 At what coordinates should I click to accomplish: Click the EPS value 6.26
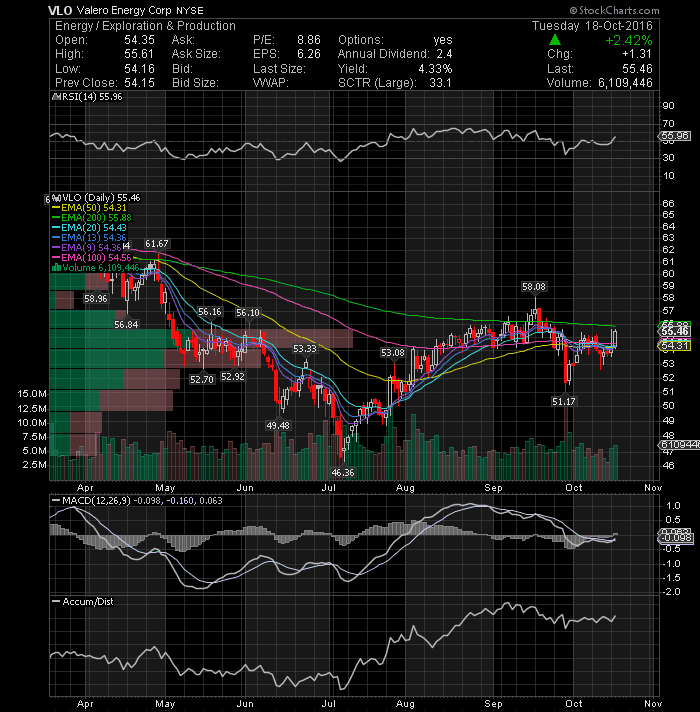pyautogui.click(x=309, y=54)
